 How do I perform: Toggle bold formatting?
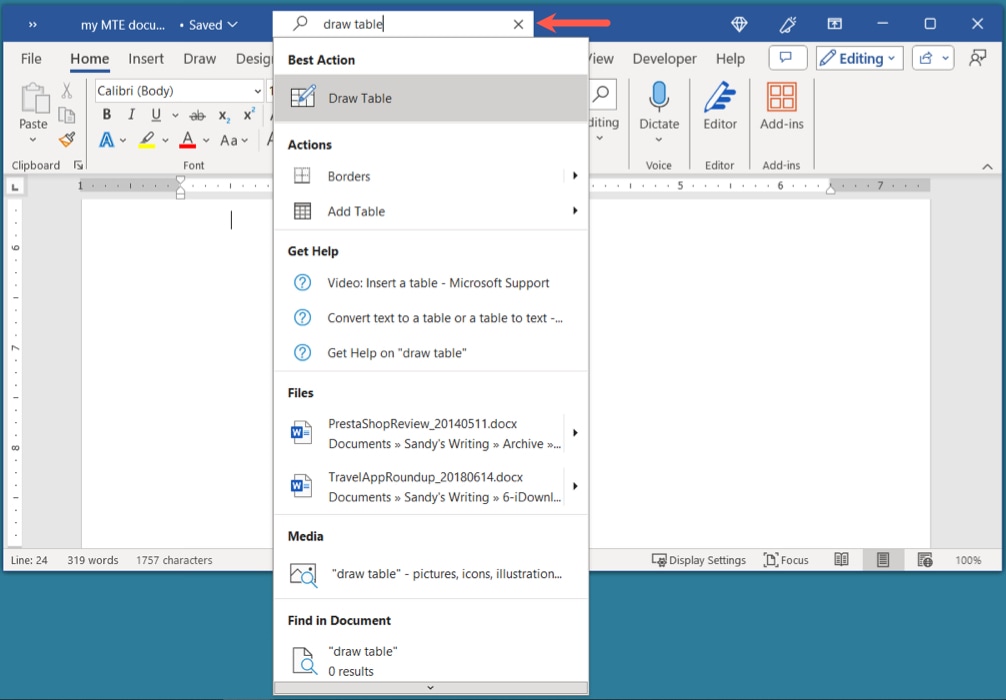(x=106, y=115)
